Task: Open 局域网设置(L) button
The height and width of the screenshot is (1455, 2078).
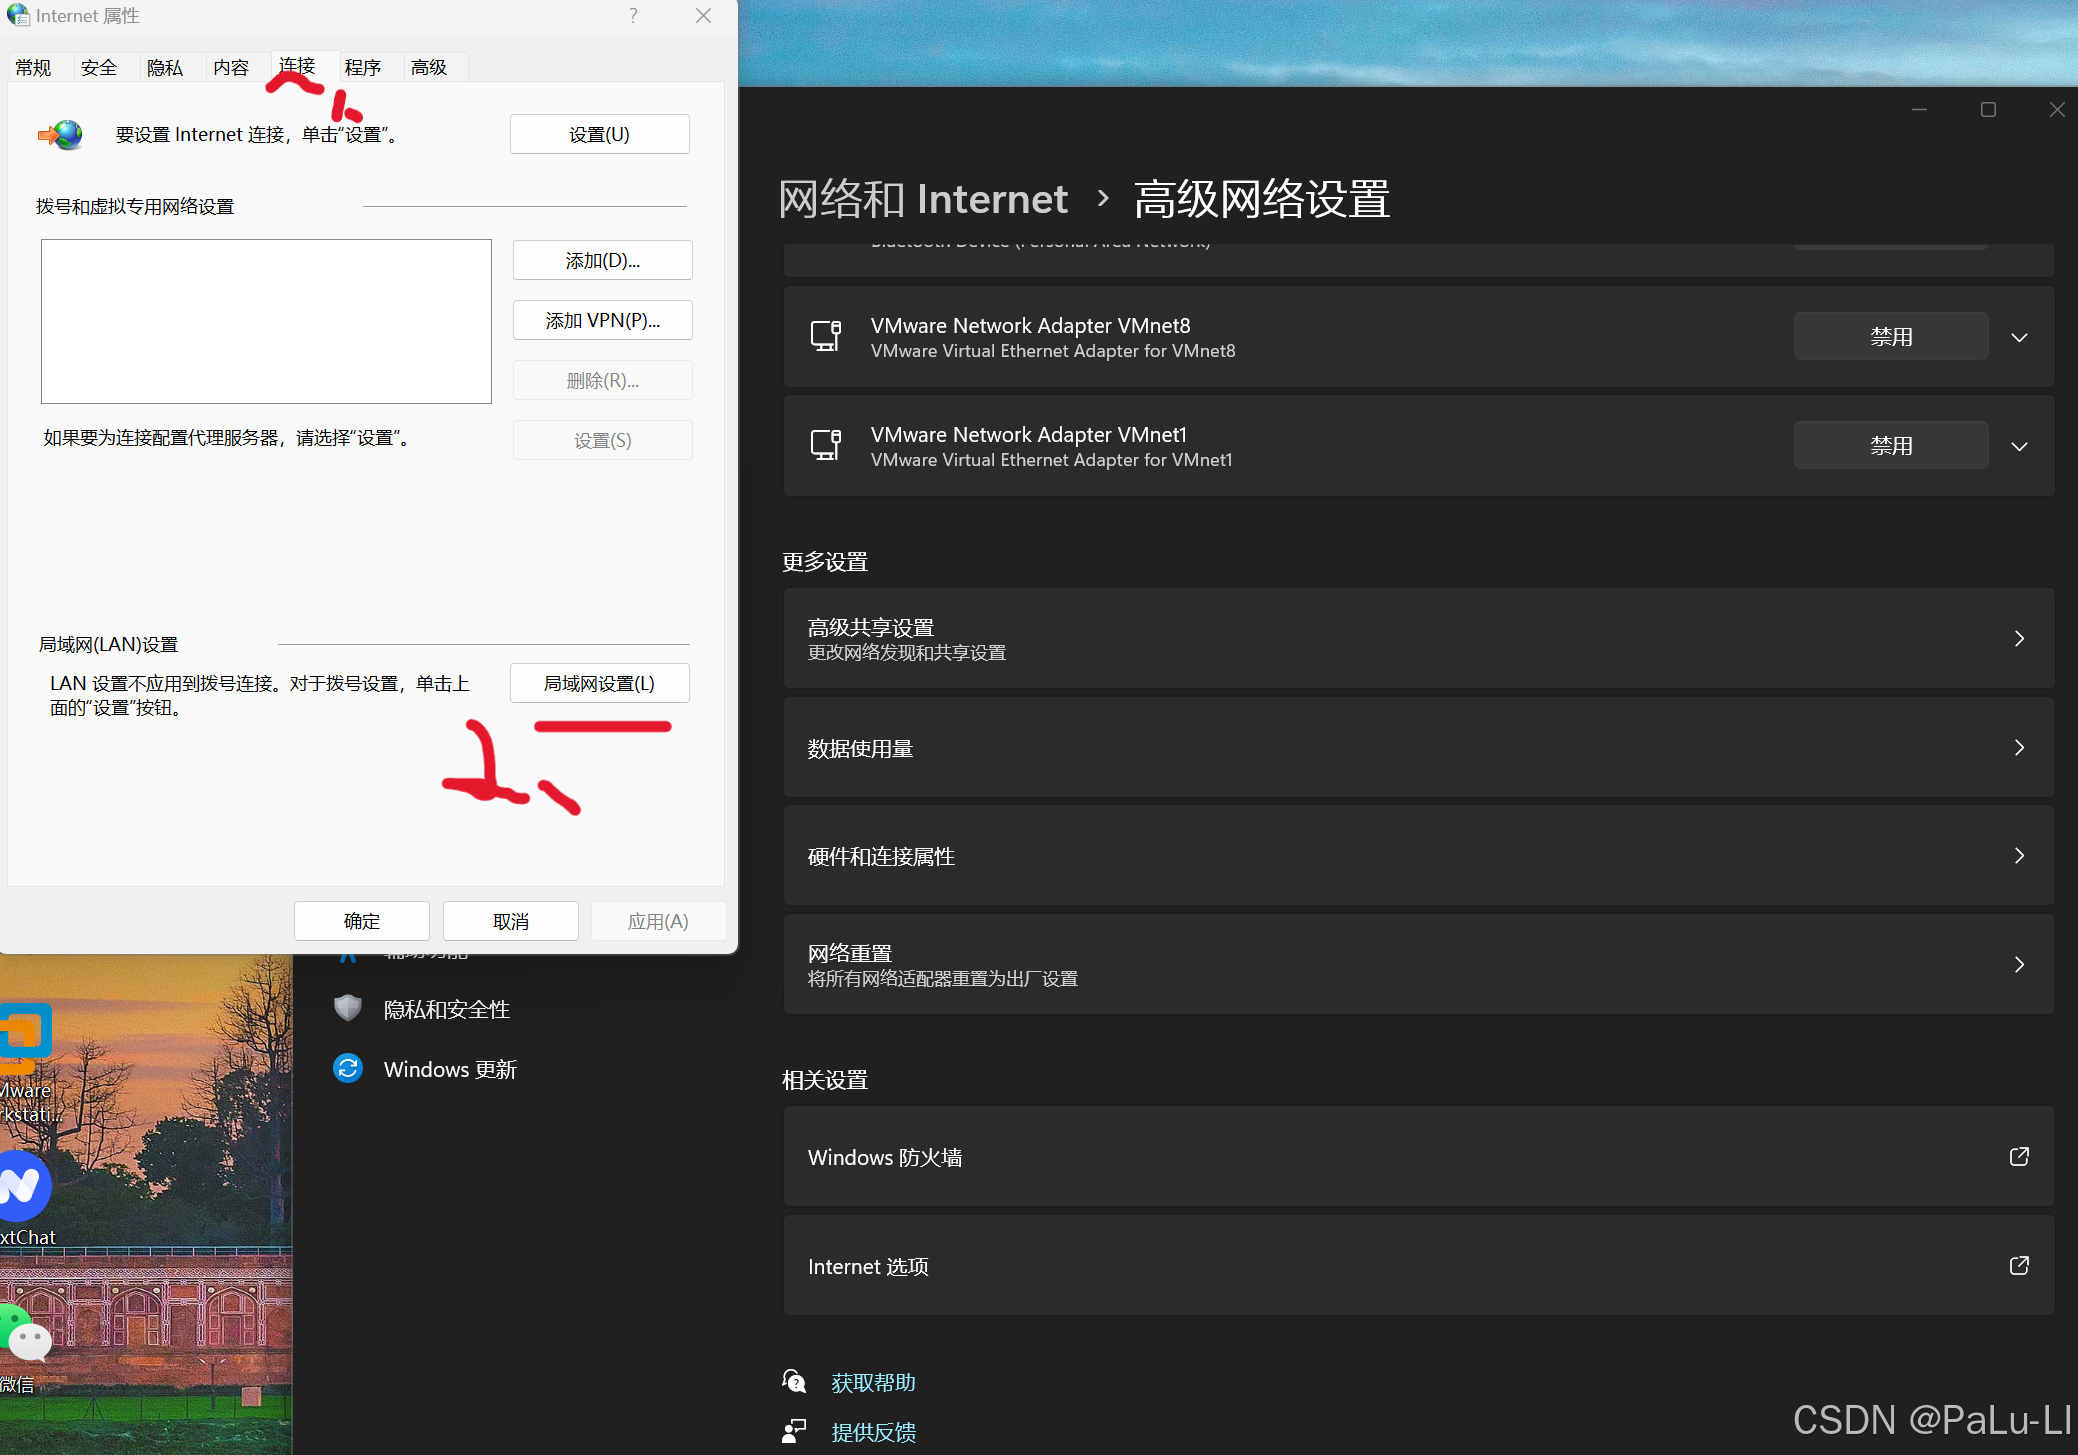Action: tap(599, 683)
